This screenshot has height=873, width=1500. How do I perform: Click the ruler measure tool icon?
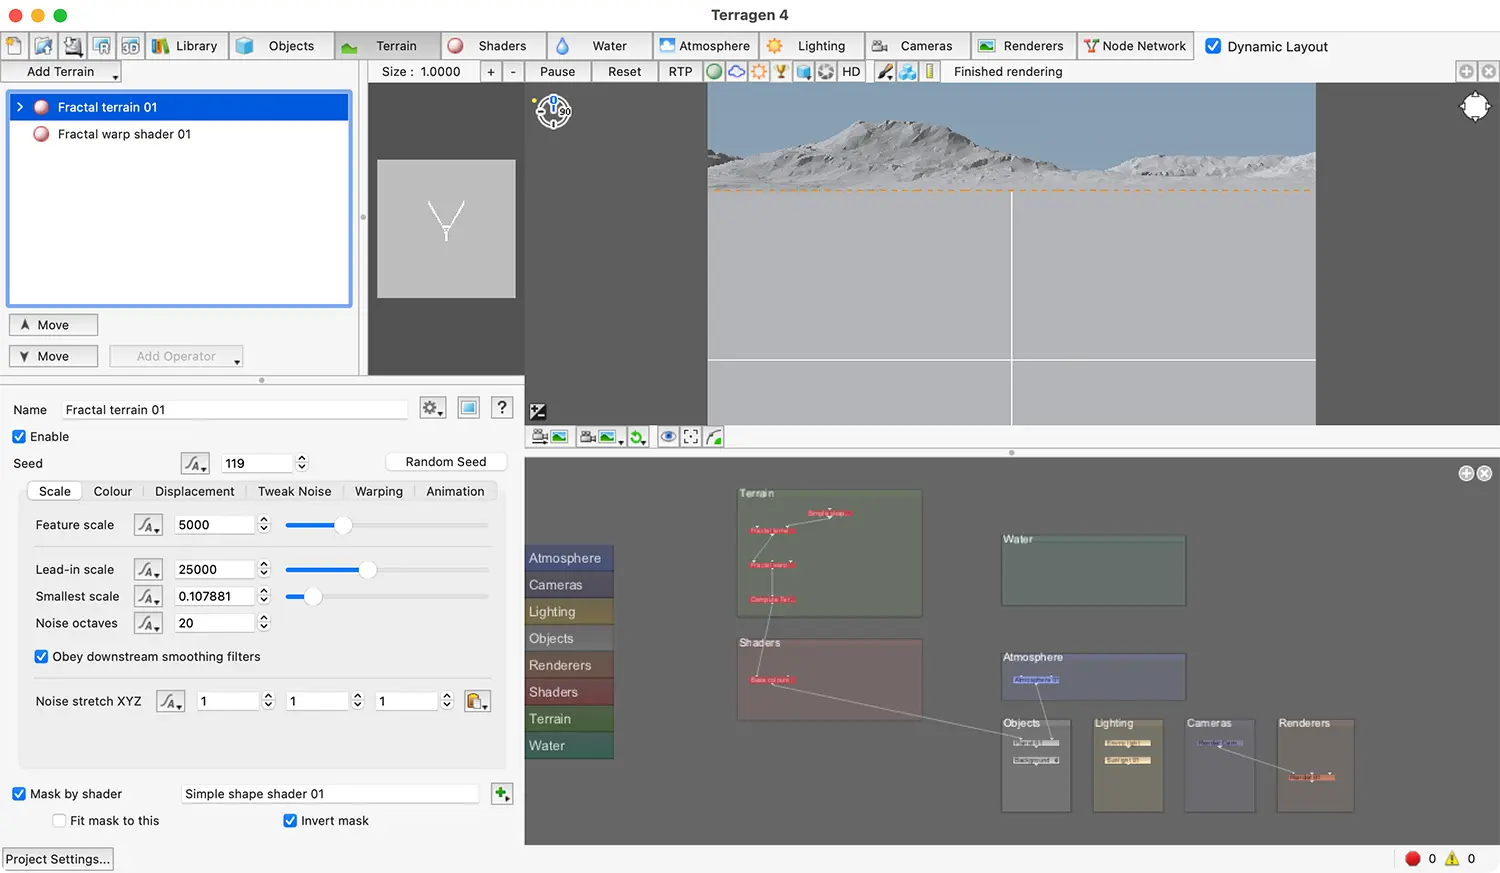point(930,72)
